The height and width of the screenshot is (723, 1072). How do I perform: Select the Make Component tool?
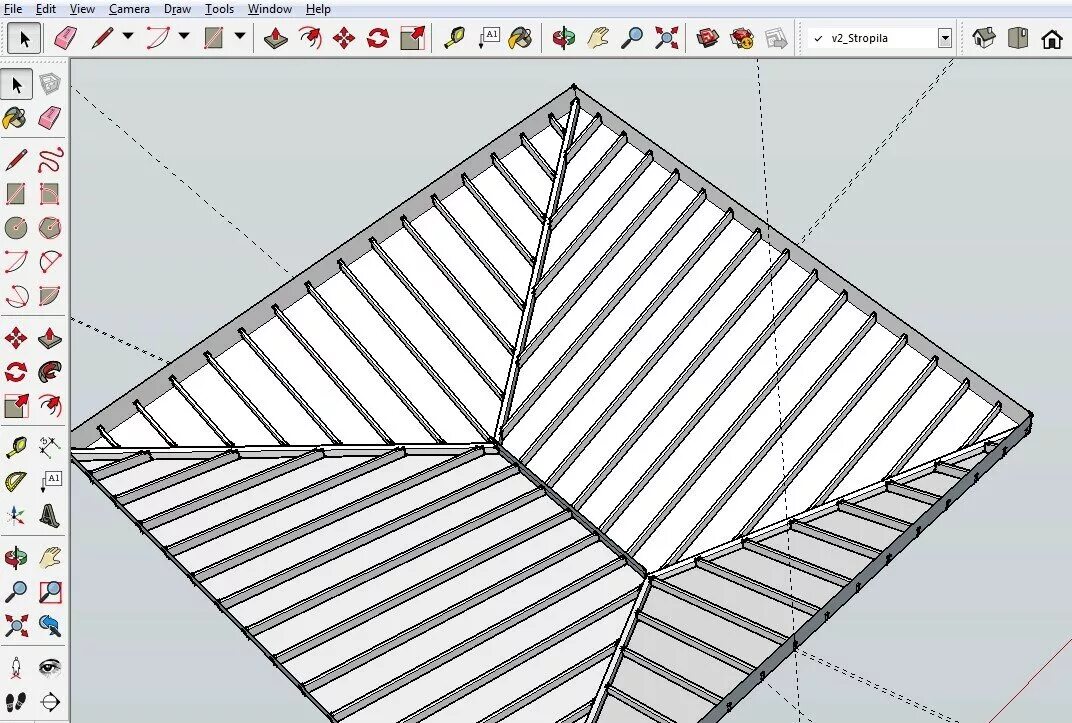point(49,84)
